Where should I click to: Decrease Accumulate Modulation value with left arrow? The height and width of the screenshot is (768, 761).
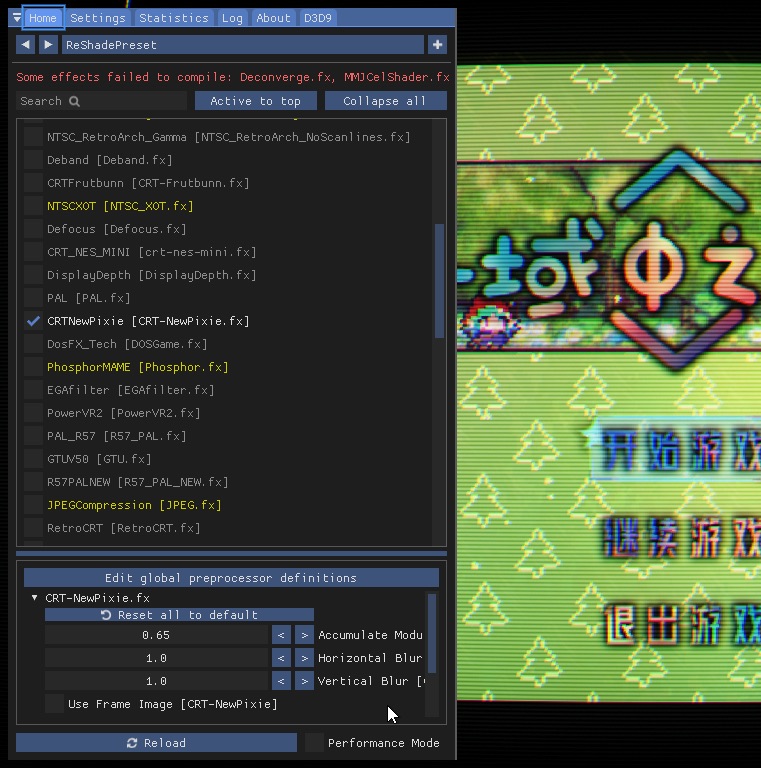[x=281, y=635]
